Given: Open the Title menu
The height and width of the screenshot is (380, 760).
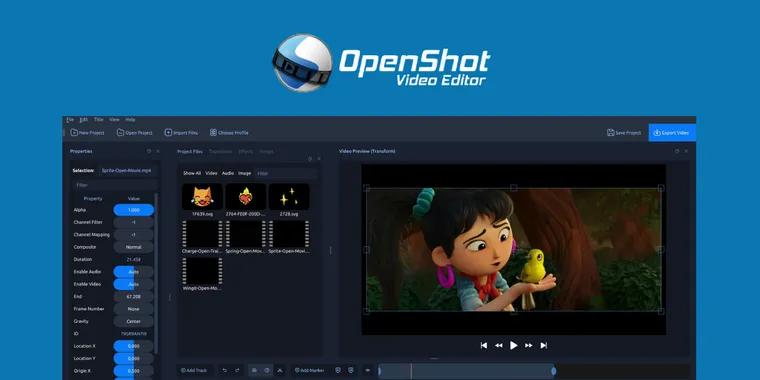Looking at the screenshot, I should 98,119.
